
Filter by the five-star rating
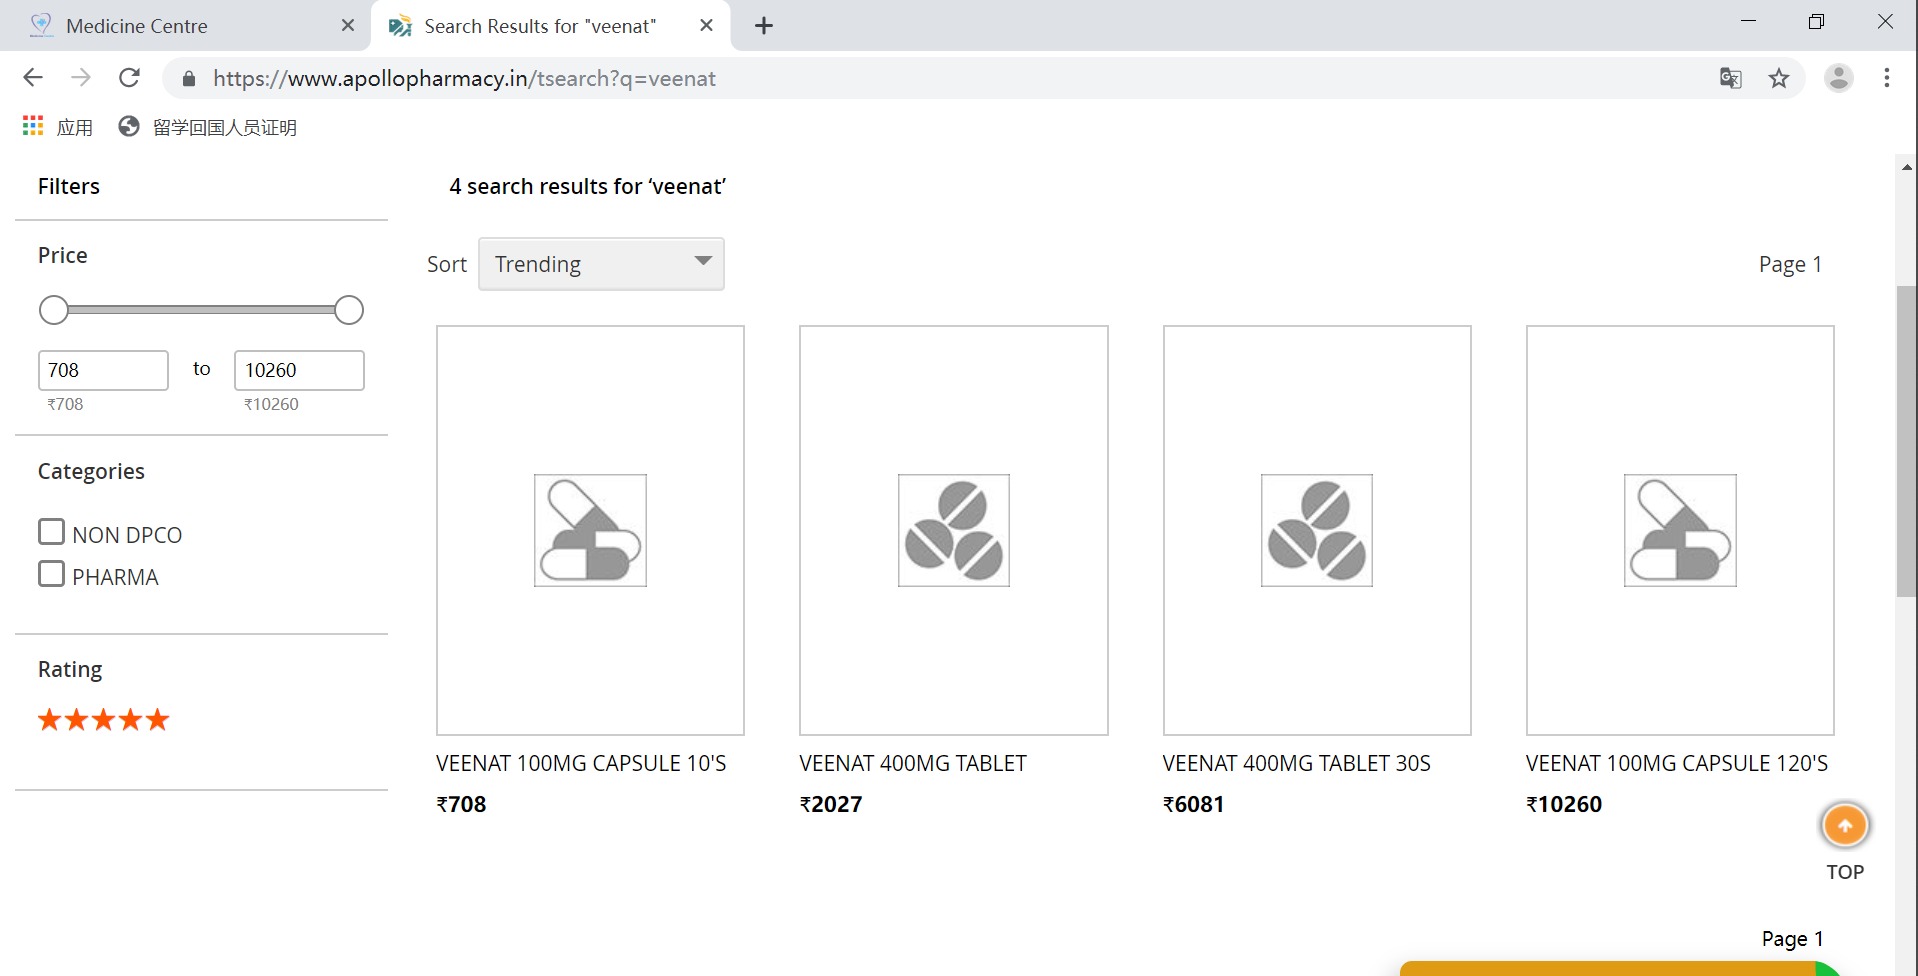[103, 720]
